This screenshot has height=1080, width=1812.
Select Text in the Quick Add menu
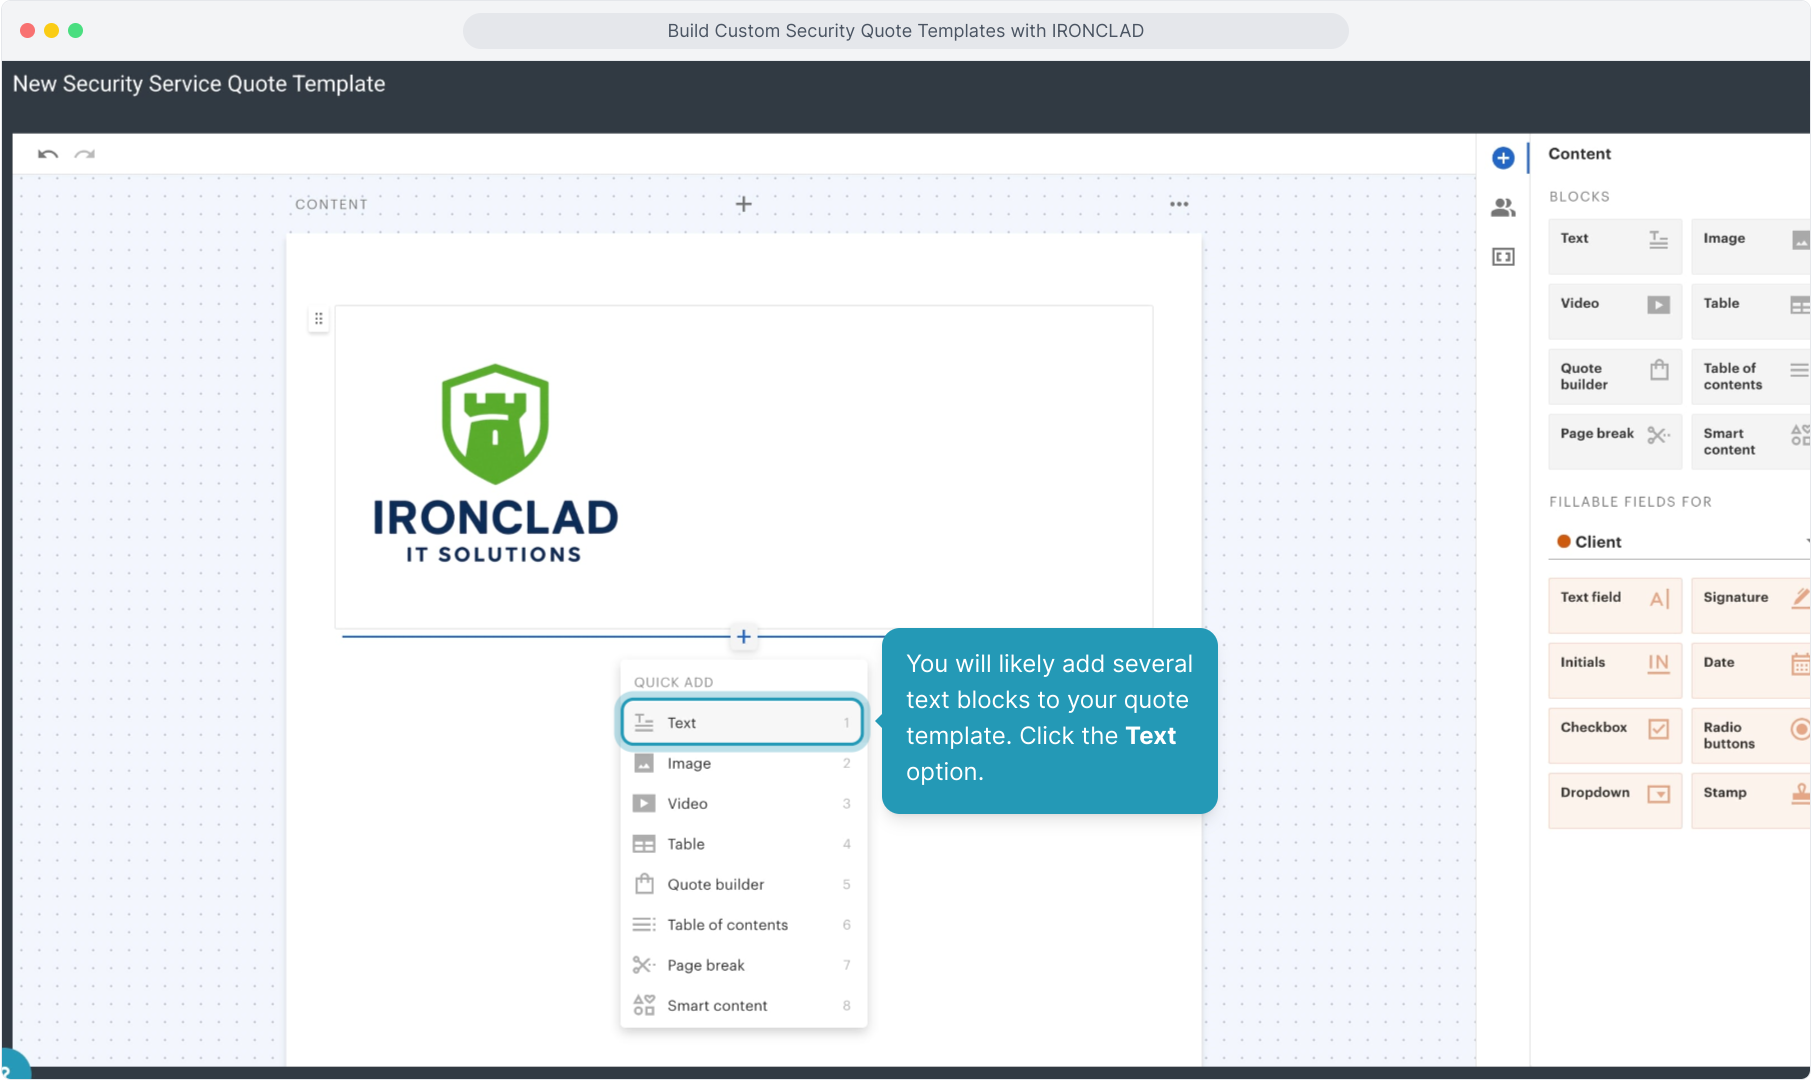tap(742, 723)
